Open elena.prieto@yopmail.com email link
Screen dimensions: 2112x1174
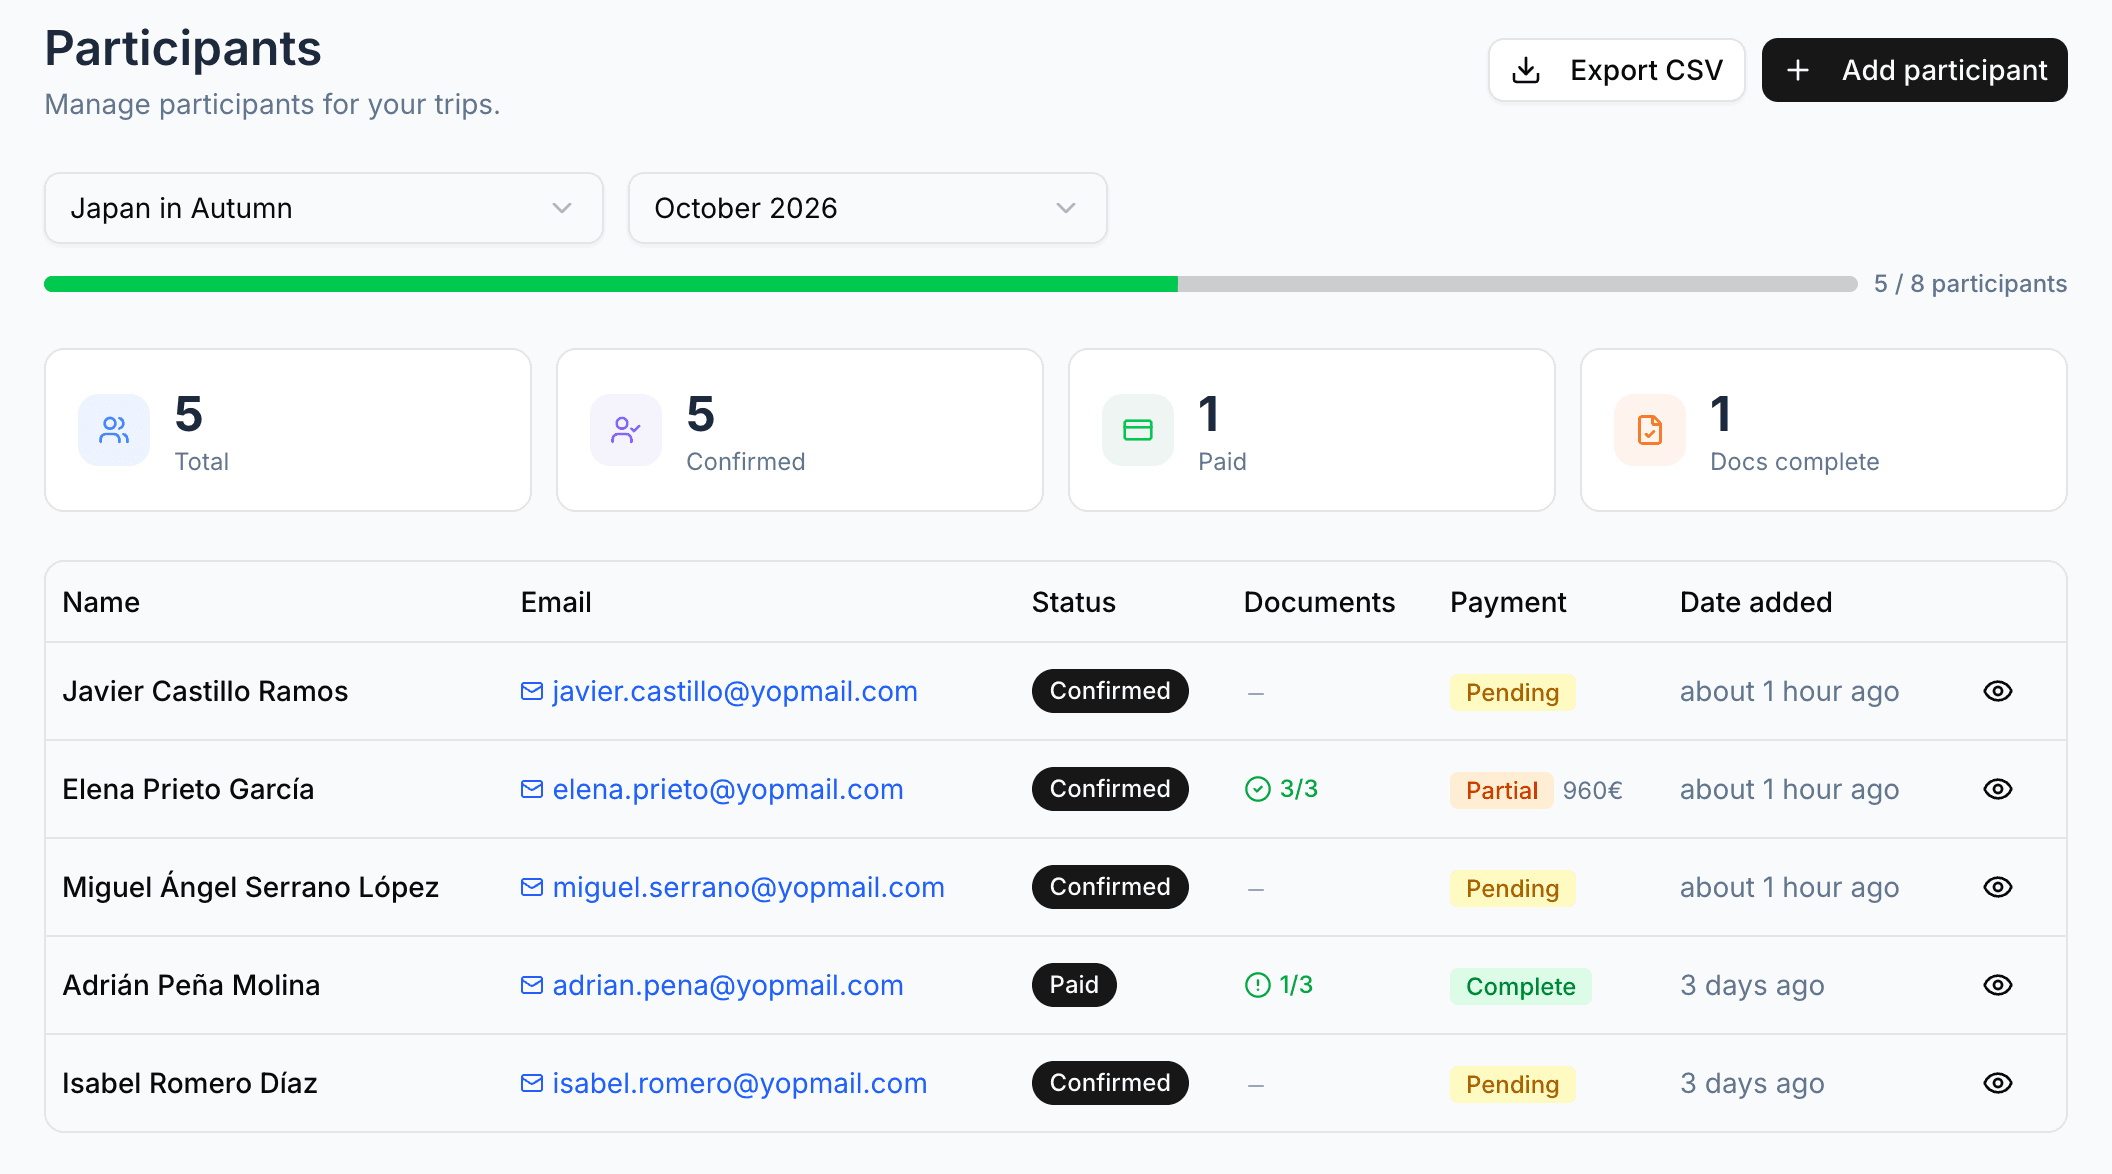[x=727, y=789]
